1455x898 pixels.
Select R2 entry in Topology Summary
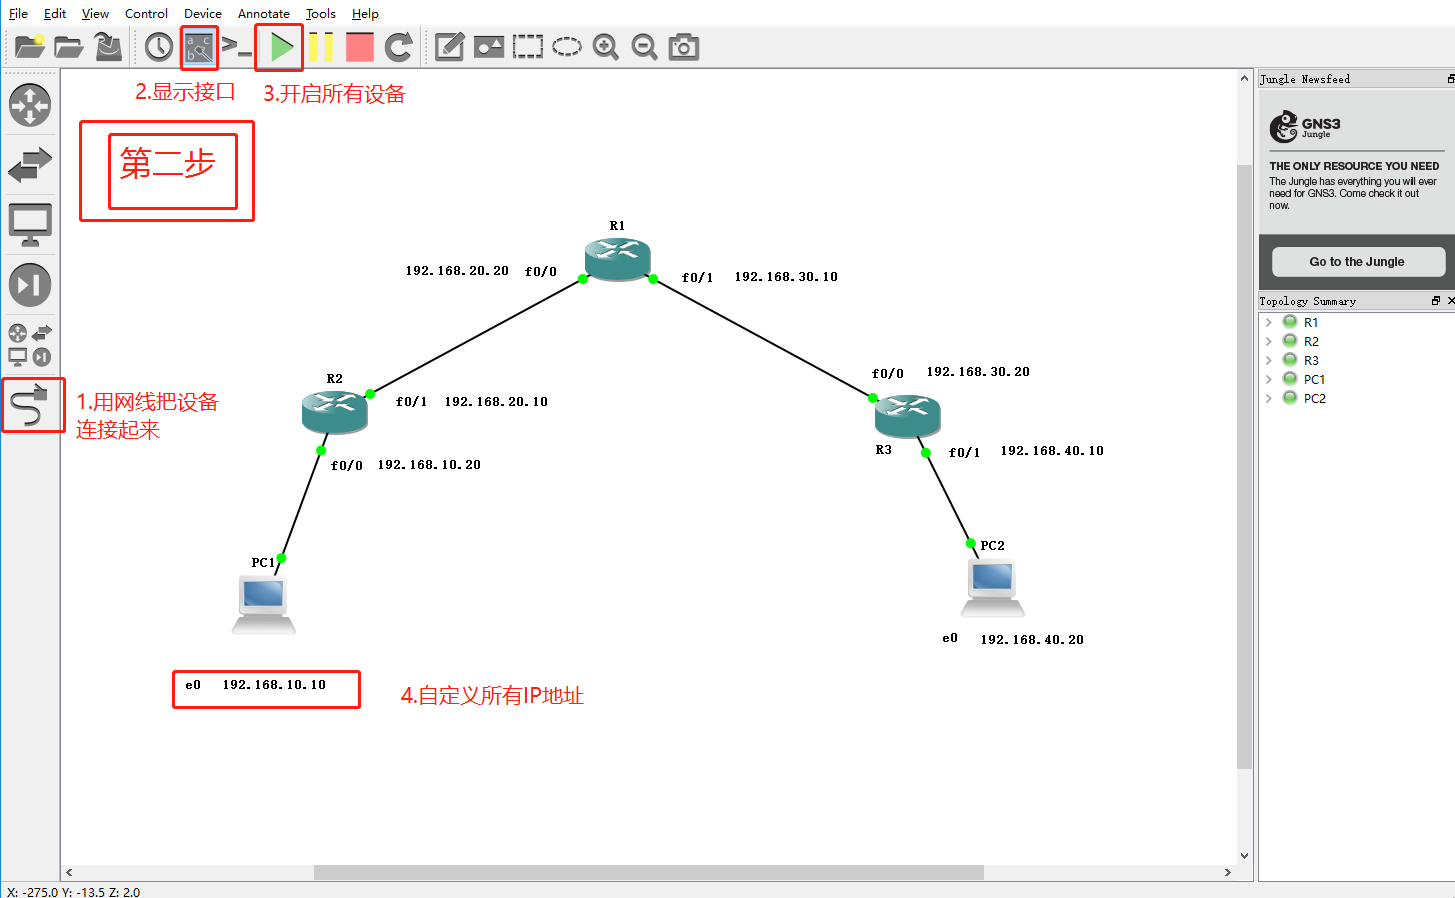[x=1311, y=341]
